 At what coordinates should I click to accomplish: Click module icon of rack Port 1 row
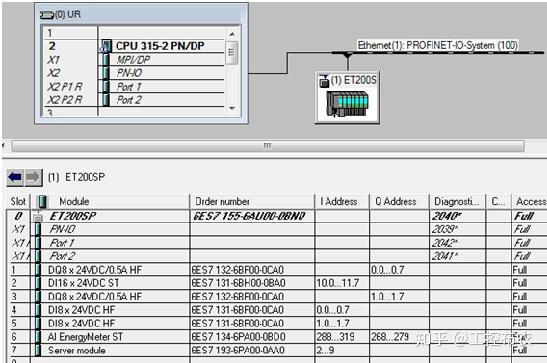[106, 86]
